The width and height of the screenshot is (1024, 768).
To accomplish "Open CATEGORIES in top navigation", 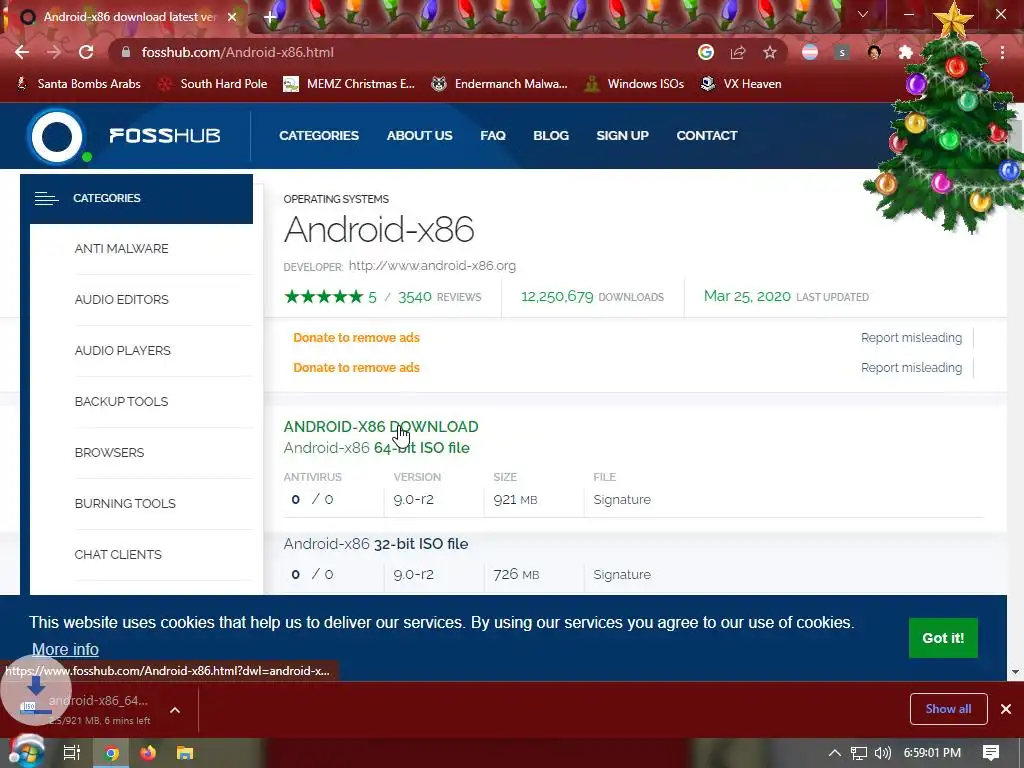I will (x=319, y=135).
